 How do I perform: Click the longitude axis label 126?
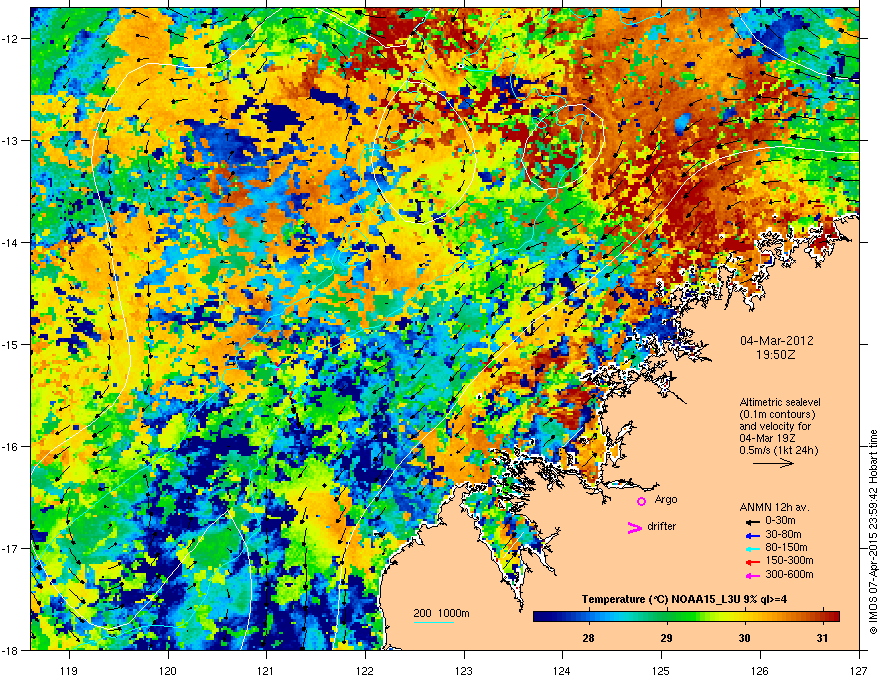point(760,670)
